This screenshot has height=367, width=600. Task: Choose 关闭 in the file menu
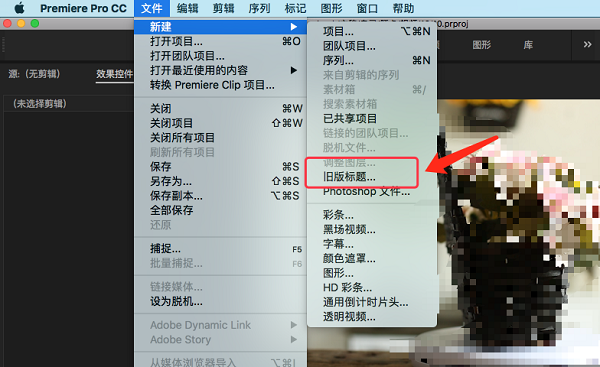pyautogui.click(x=220, y=109)
